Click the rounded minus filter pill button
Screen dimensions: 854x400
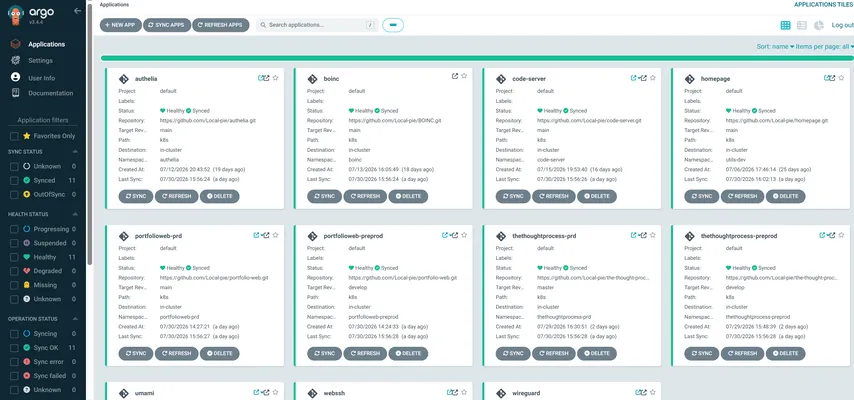tap(393, 25)
